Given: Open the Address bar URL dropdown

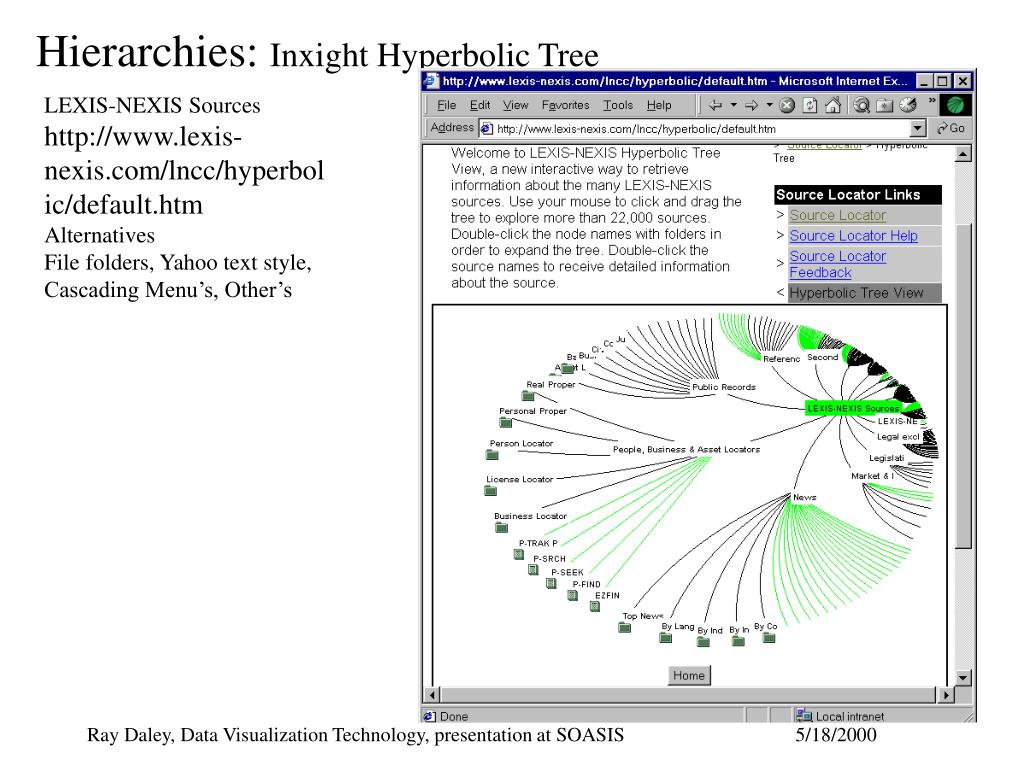Looking at the screenshot, I should (918, 129).
